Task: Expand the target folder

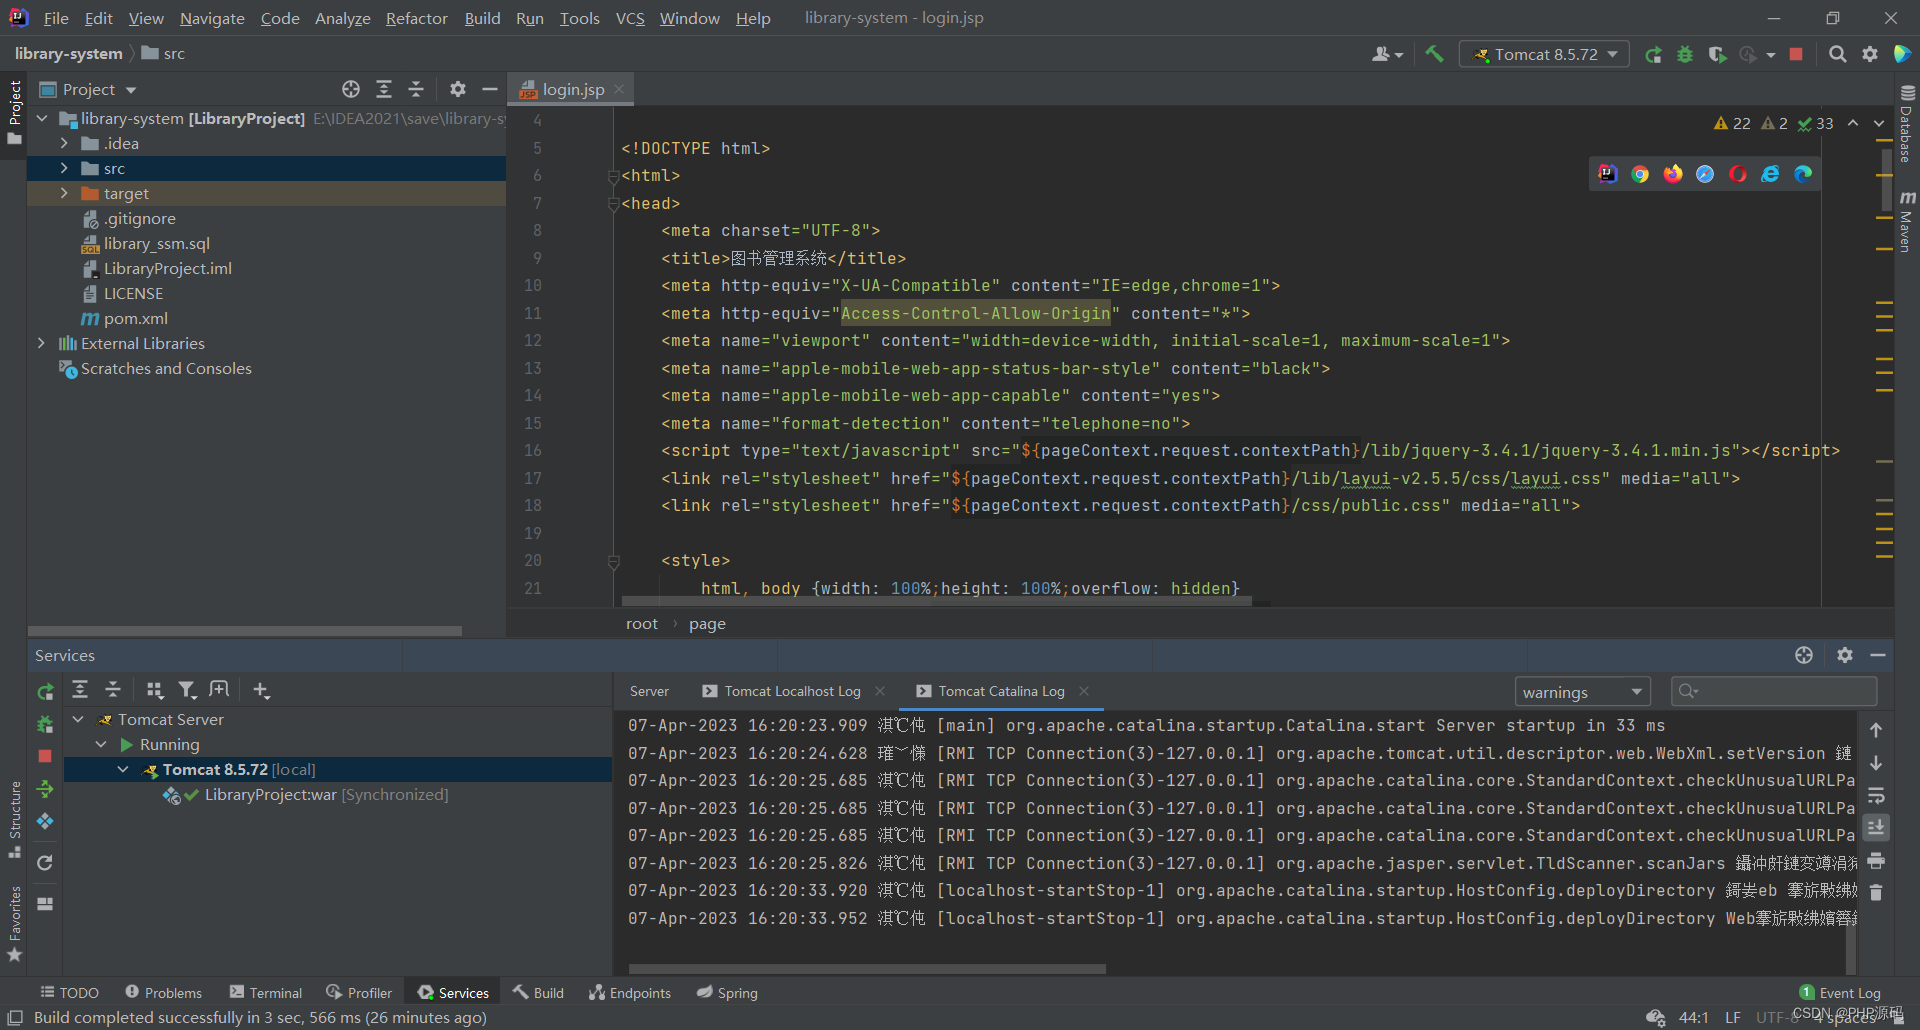Action: (64, 193)
